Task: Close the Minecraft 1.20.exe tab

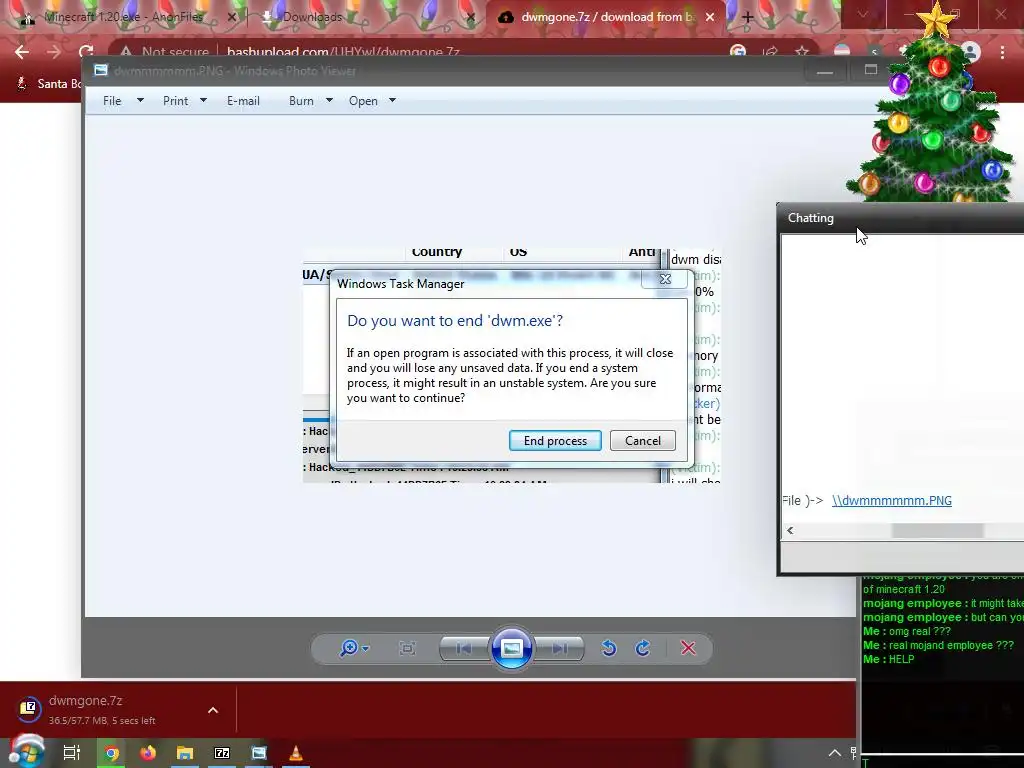Action: click(x=231, y=18)
